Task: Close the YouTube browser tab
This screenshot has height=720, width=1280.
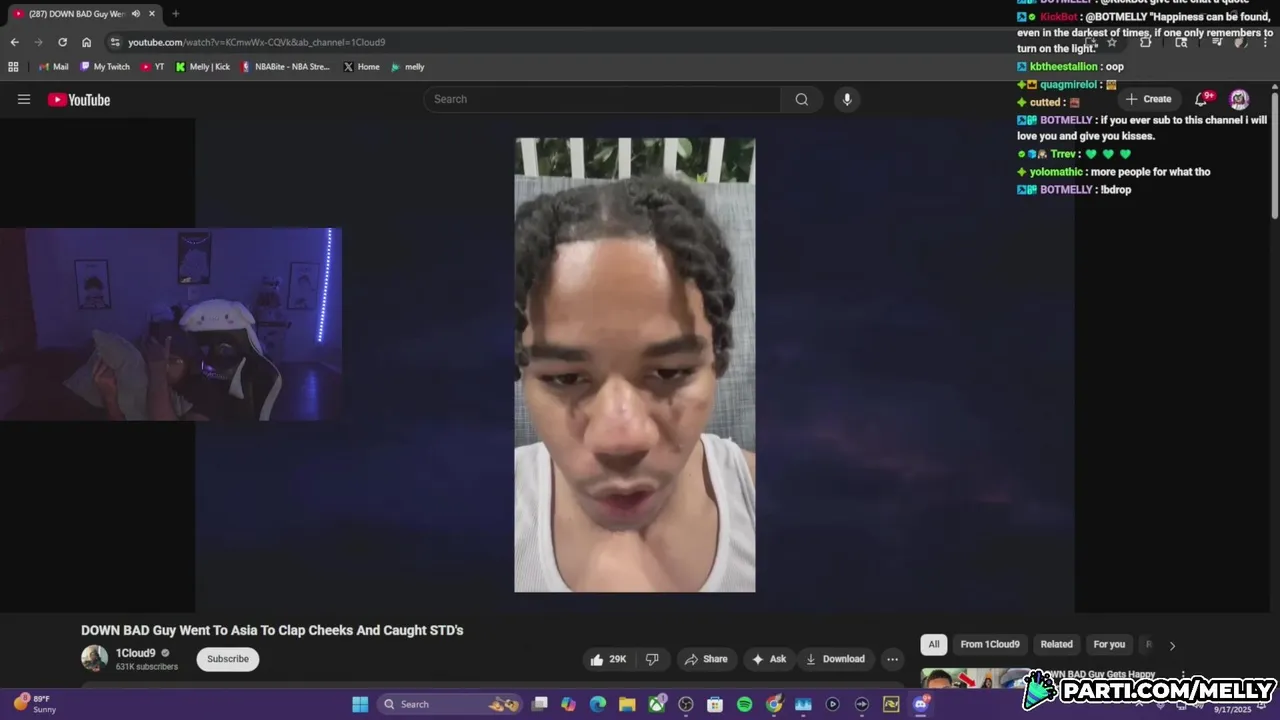Action: [x=152, y=14]
